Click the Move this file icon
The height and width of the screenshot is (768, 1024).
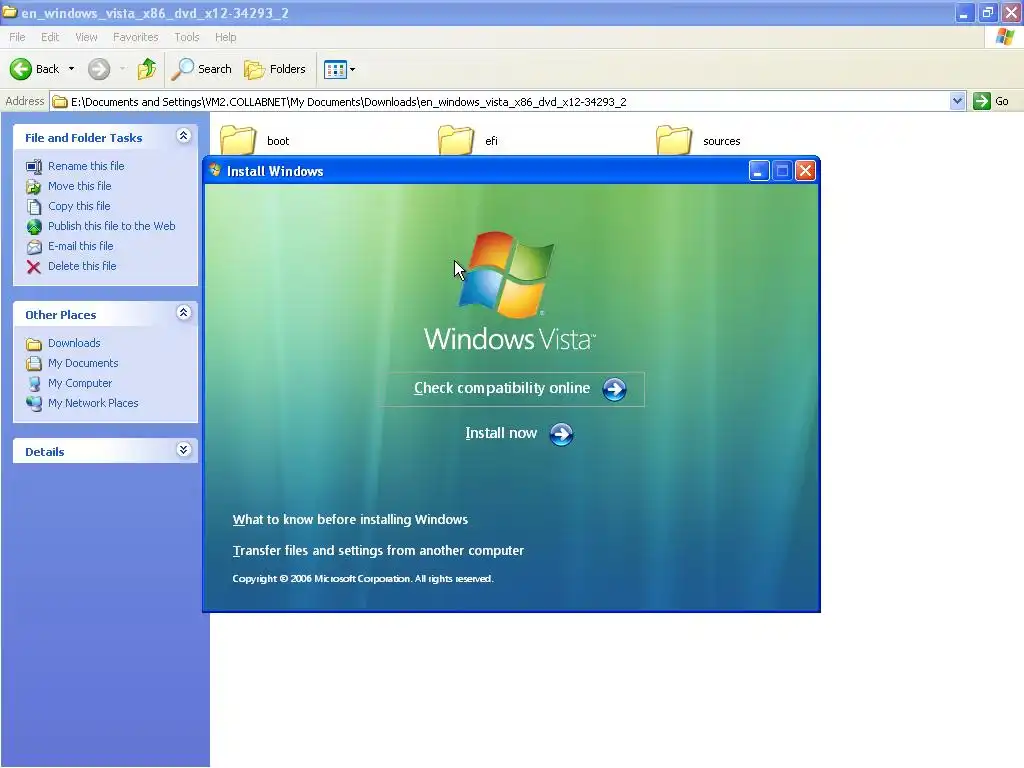coord(34,187)
